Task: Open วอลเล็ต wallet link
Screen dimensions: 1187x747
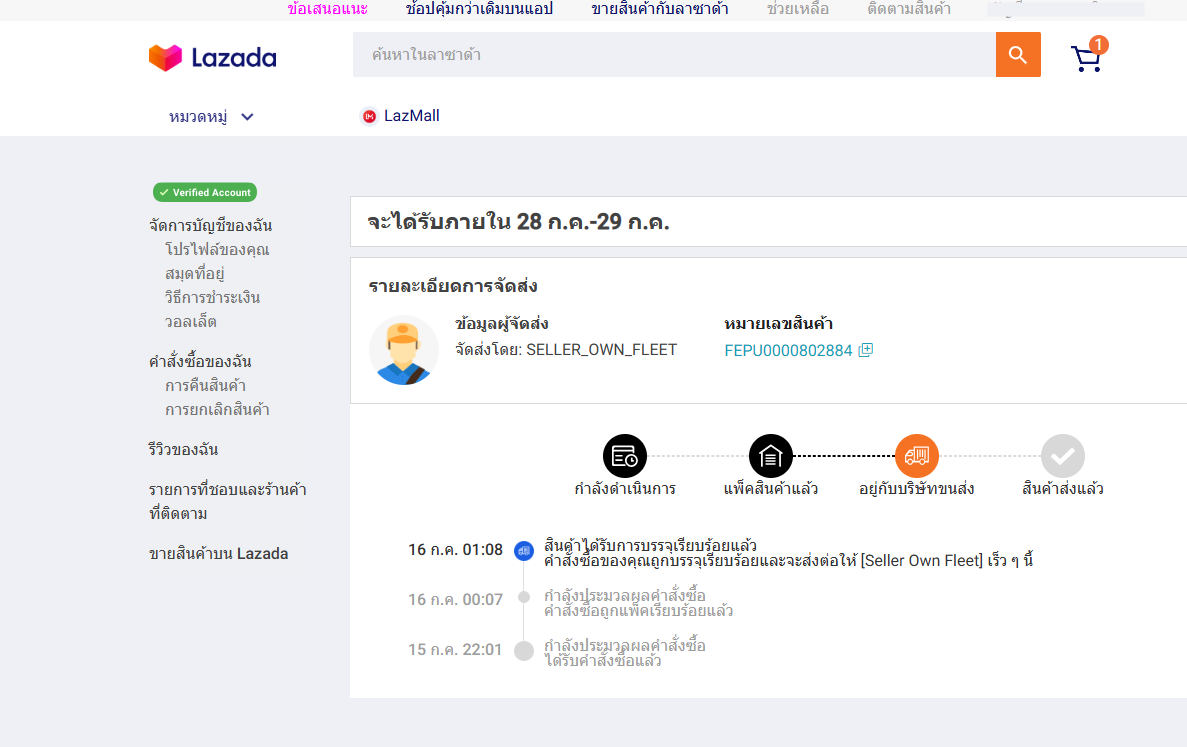Action: pos(191,322)
